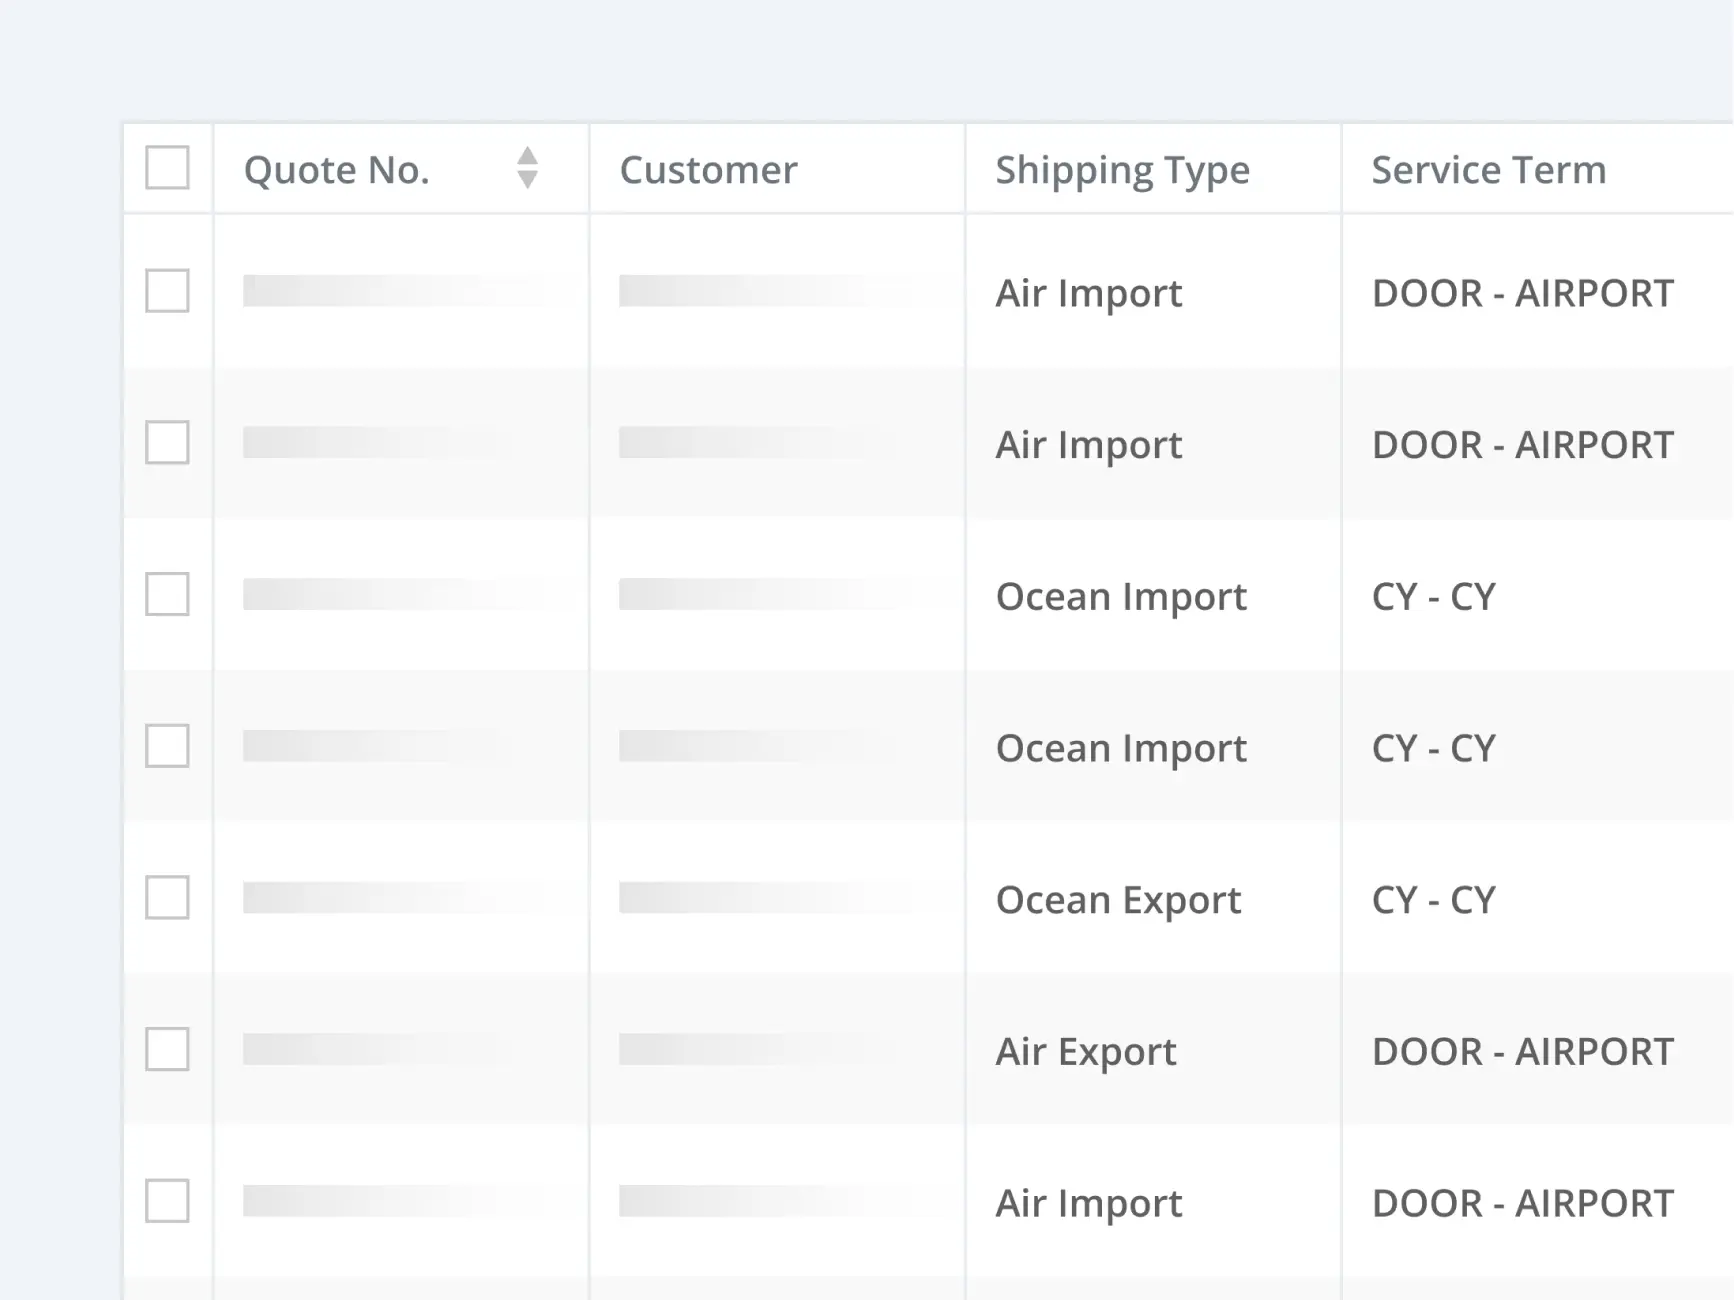Tick the Air Export row checkbox
Image resolution: width=1734 pixels, height=1300 pixels.
pos(167,1050)
